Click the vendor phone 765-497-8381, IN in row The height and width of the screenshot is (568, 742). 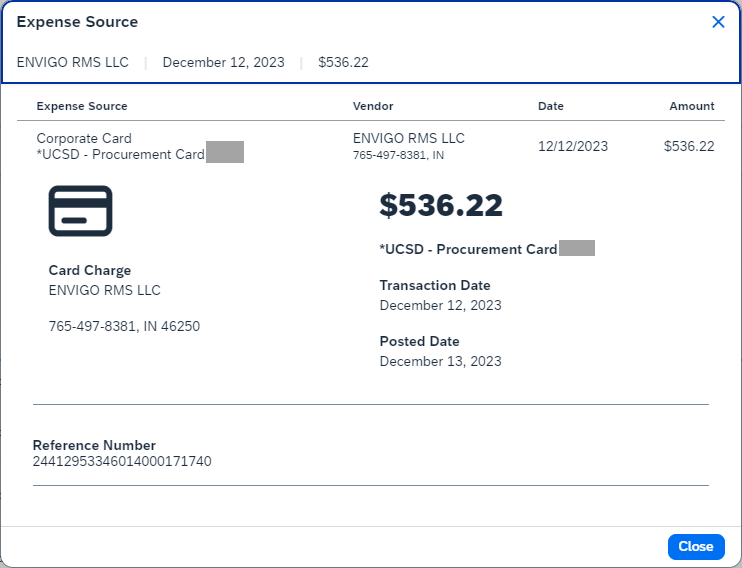point(398,156)
